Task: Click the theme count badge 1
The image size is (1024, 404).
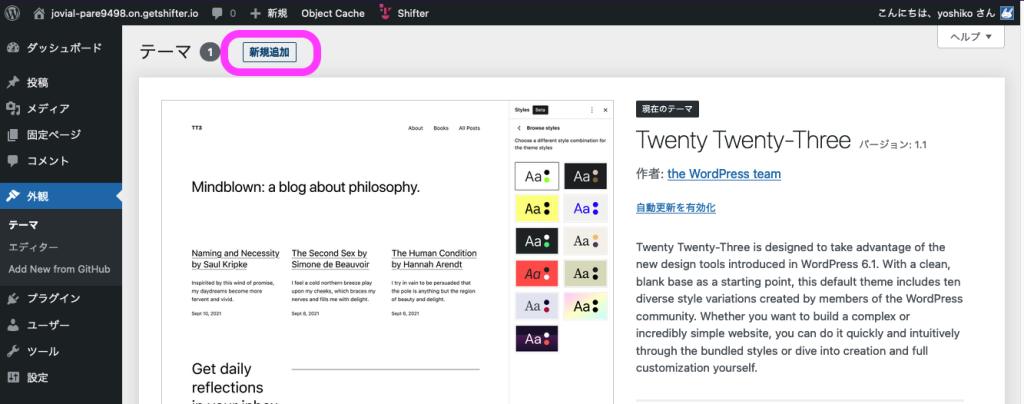Action: tap(210, 53)
